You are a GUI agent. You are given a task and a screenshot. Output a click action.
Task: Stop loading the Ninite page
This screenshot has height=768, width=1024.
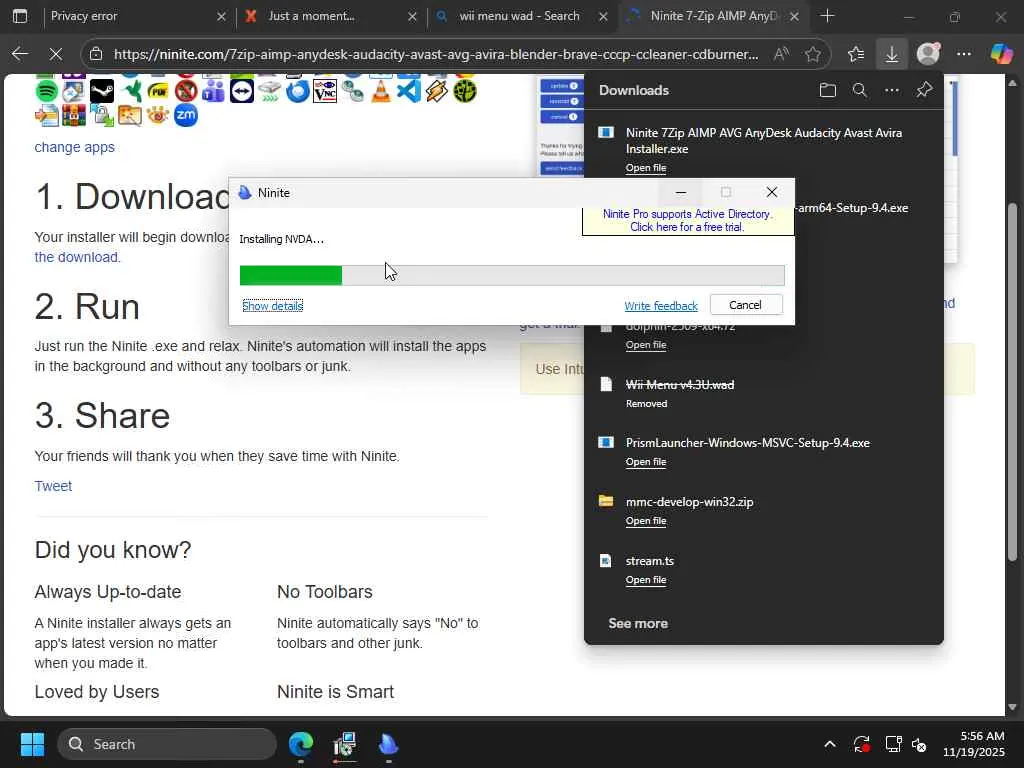56,54
